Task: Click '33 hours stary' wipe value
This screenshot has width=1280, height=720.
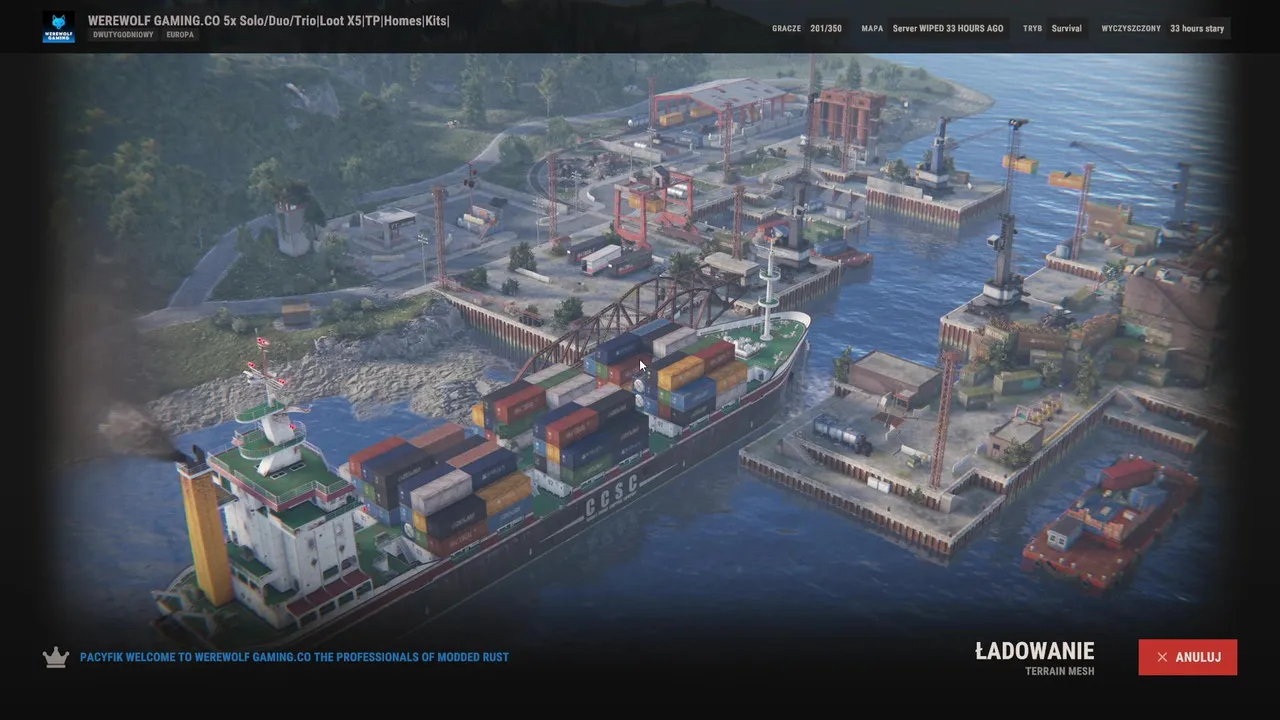Action: coord(1197,28)
